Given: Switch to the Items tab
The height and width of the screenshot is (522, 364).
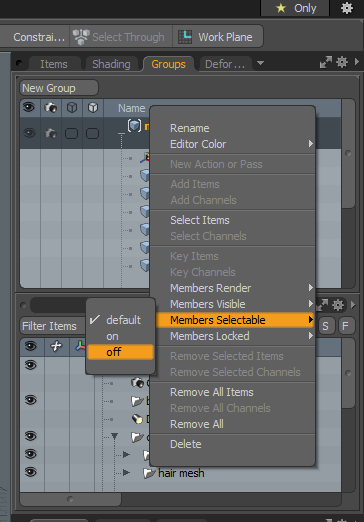Looking at the screenshot, I should point(54,64).
